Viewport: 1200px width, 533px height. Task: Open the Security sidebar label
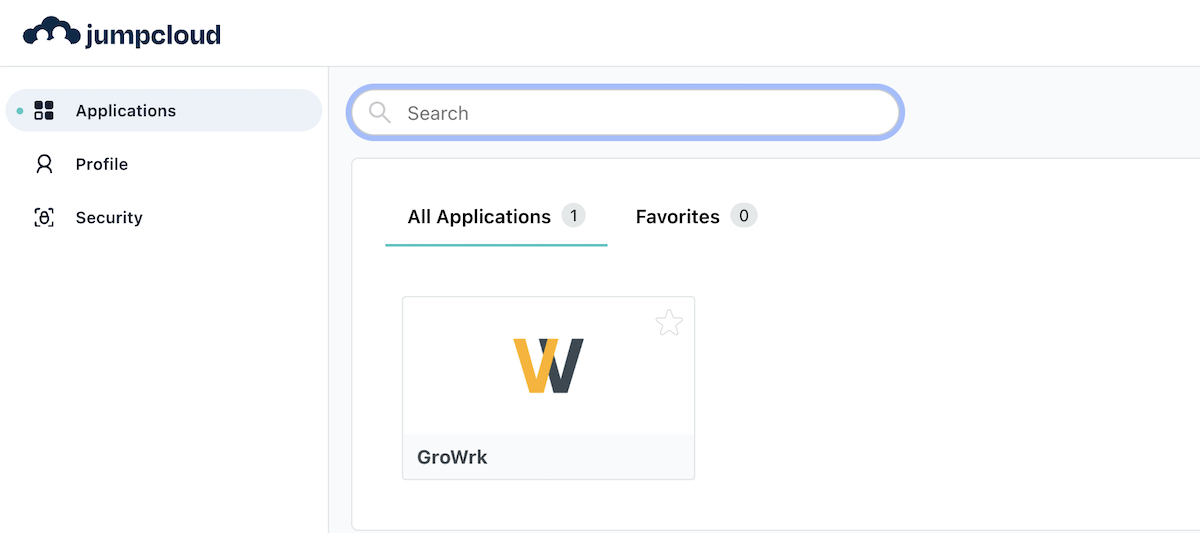(109, 218)
